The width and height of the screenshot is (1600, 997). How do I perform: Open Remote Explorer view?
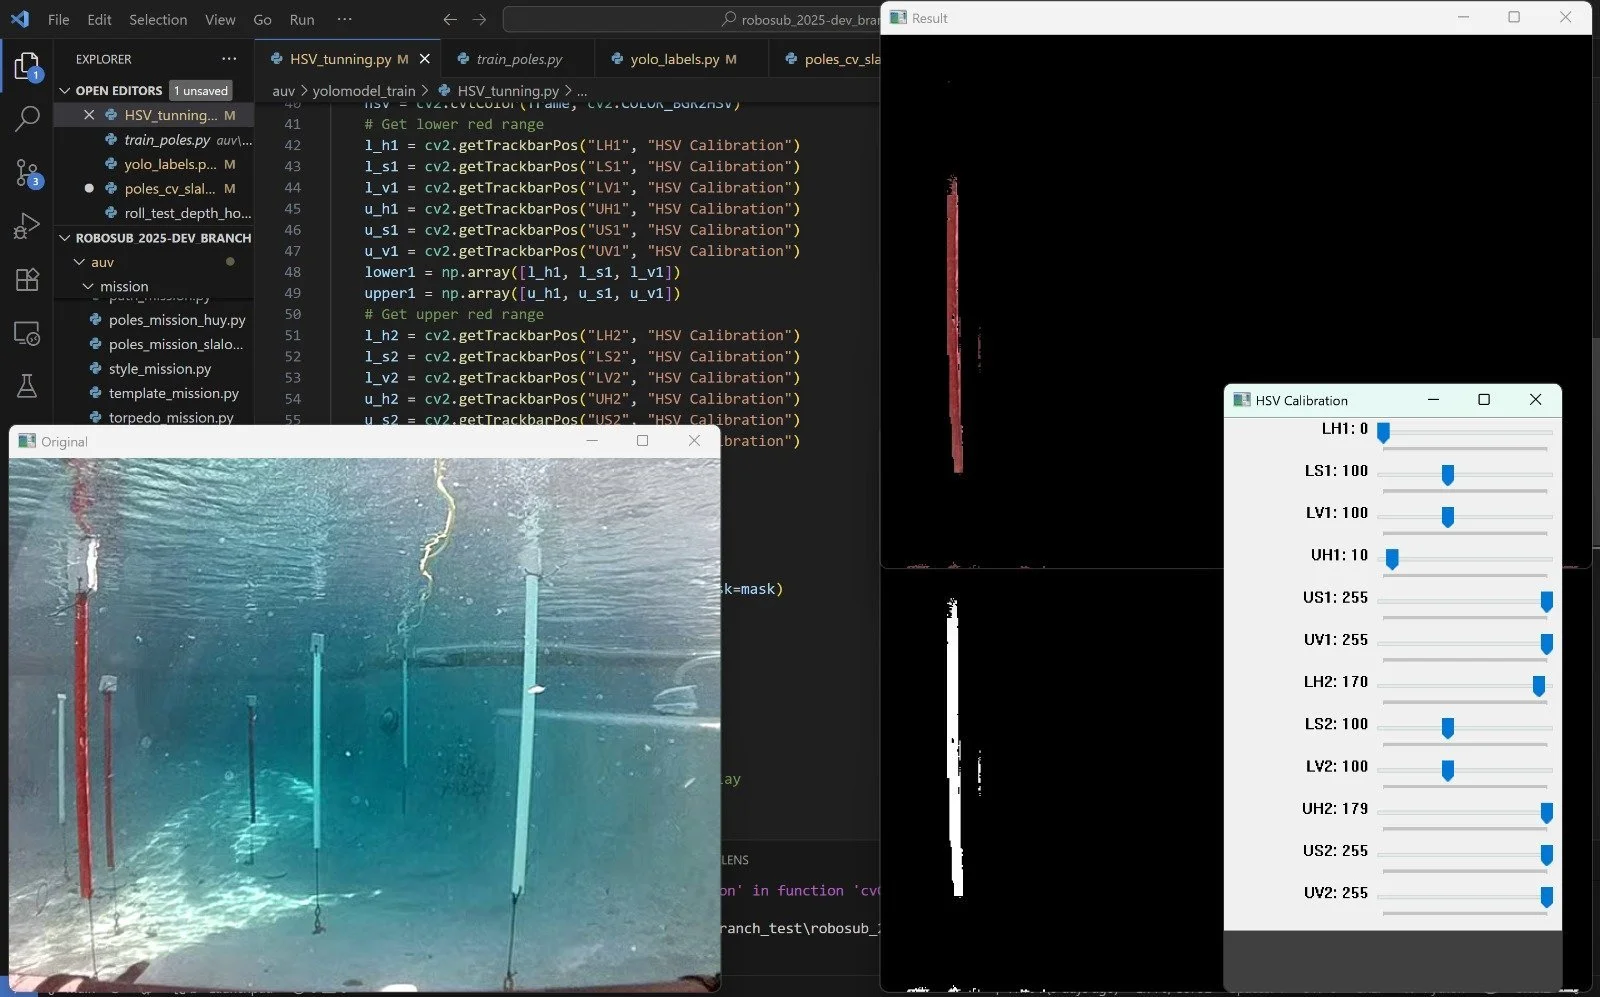(27, 333)
